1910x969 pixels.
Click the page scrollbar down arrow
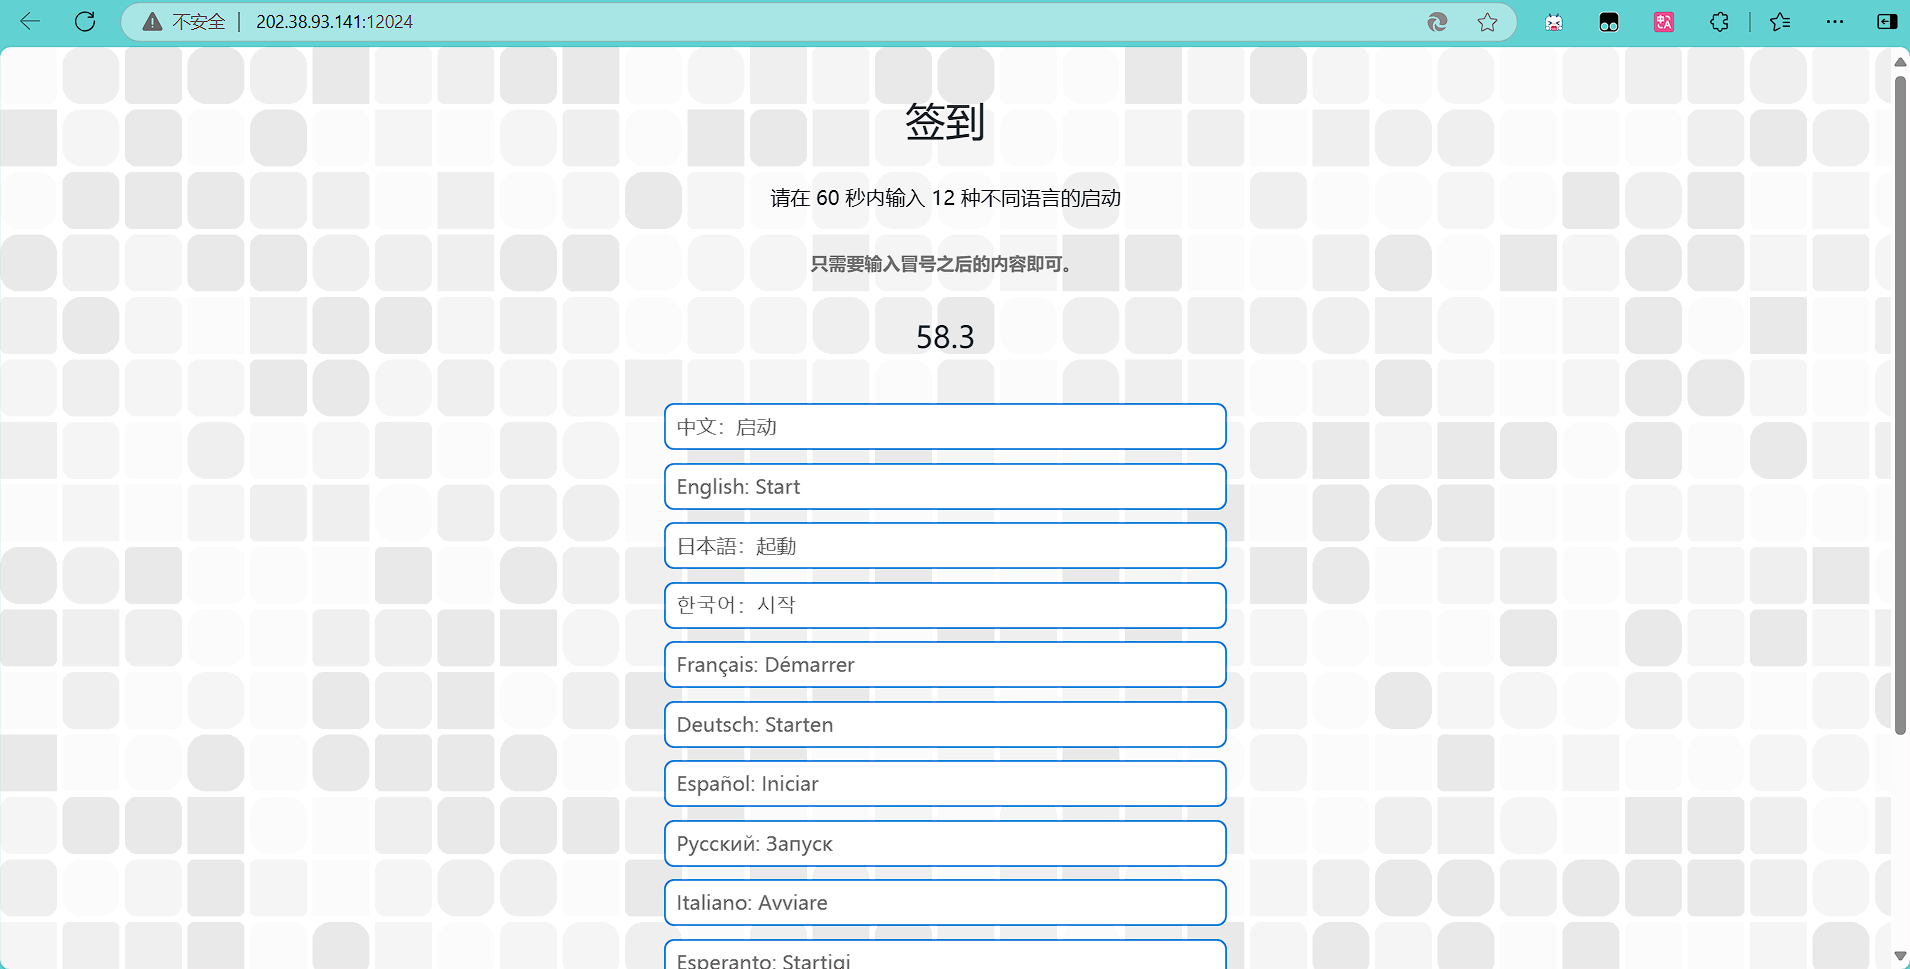[x=1900, y=957]
